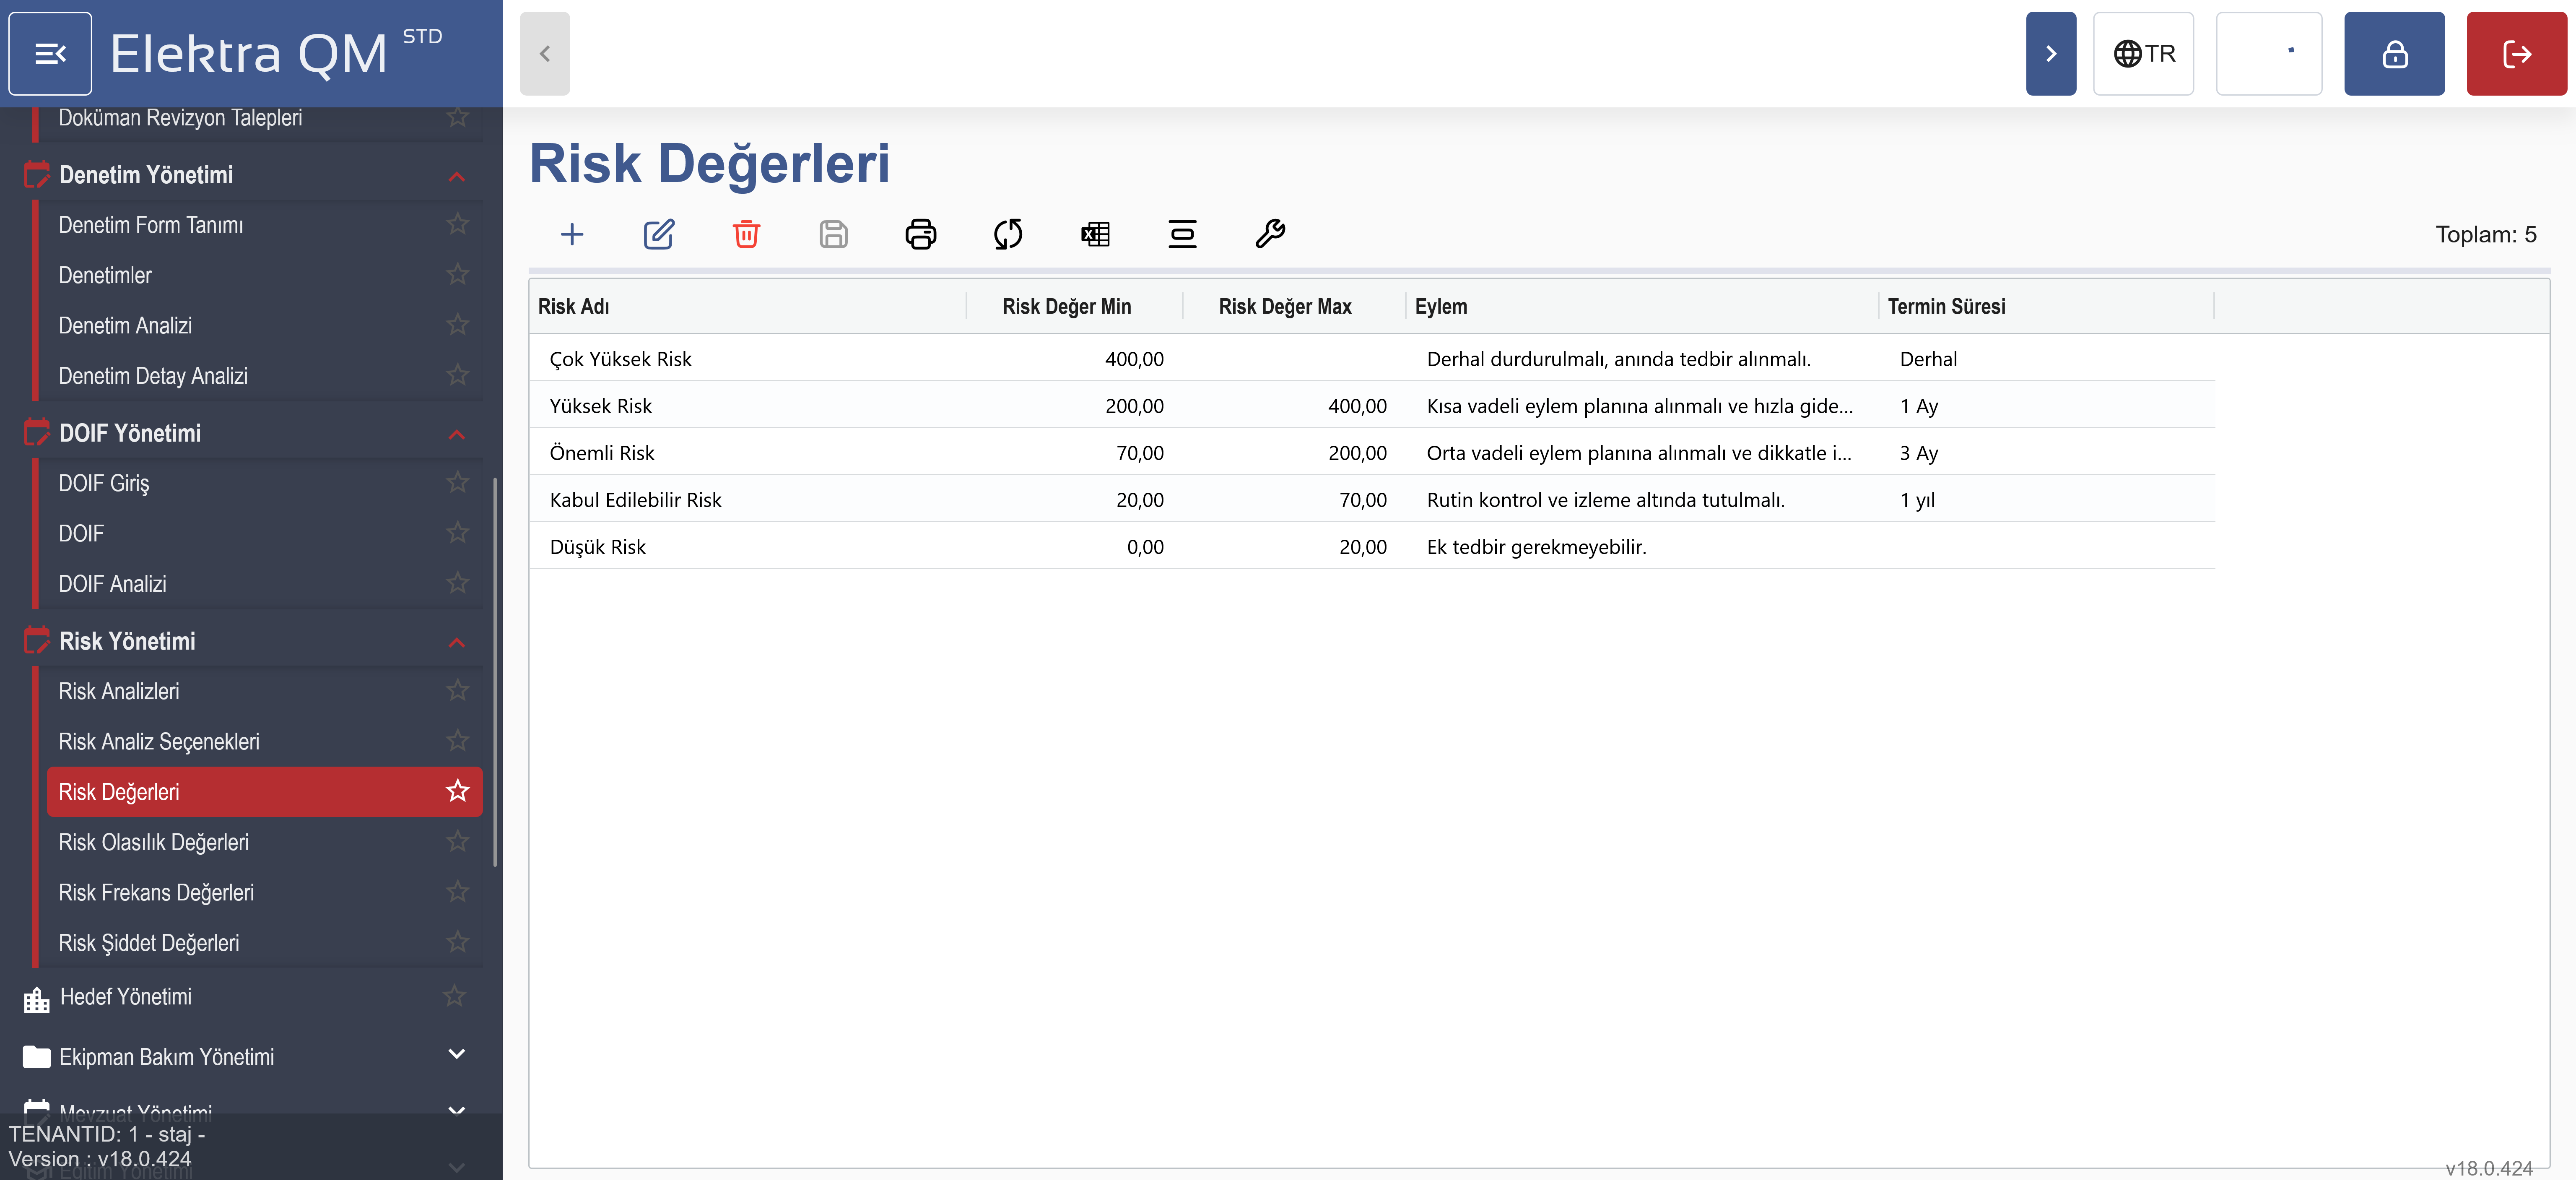Expand the Ekipman Bakım Yönetimi section

(456, 1054)
